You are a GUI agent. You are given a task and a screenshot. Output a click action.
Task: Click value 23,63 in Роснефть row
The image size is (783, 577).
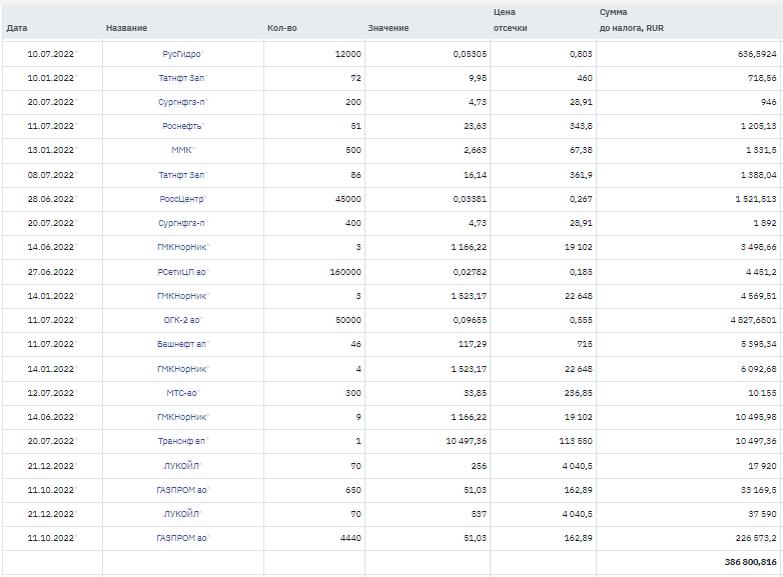coord(475,126)
